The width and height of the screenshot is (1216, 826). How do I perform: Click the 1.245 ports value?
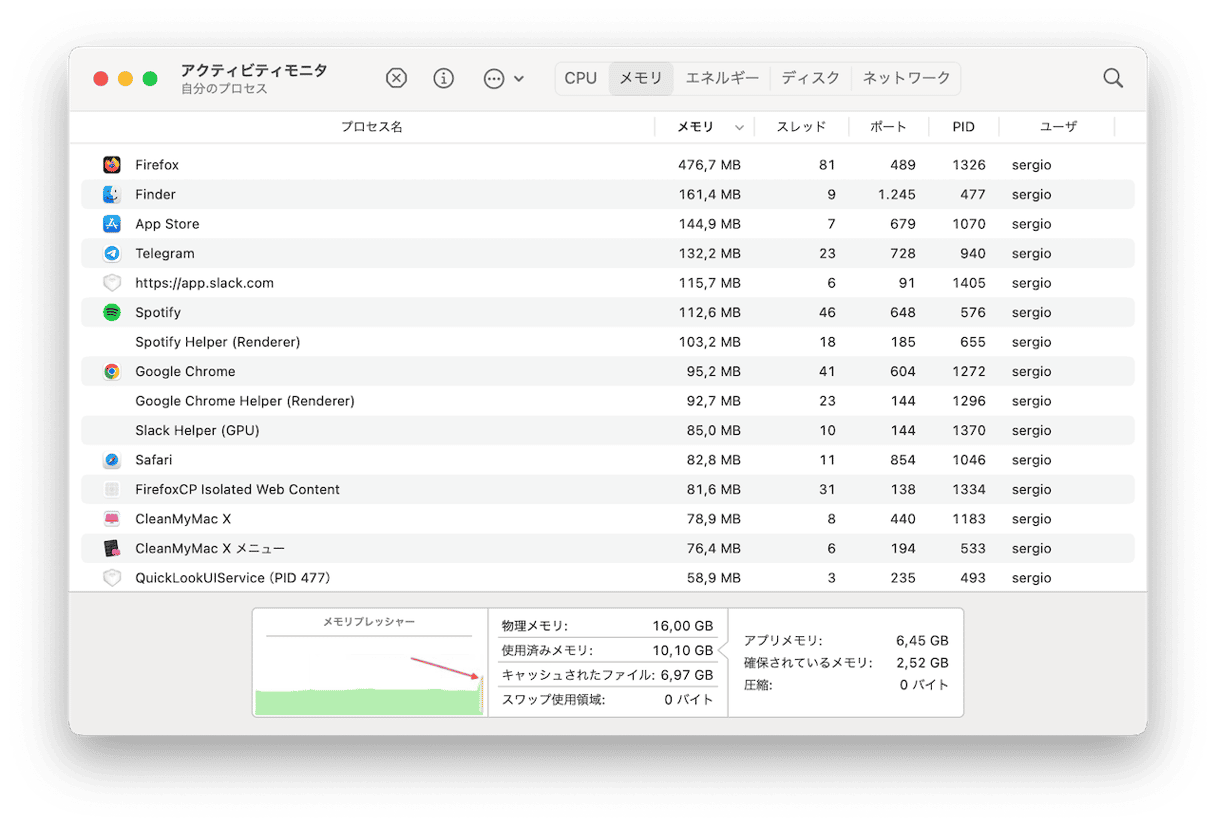(897, 194)
